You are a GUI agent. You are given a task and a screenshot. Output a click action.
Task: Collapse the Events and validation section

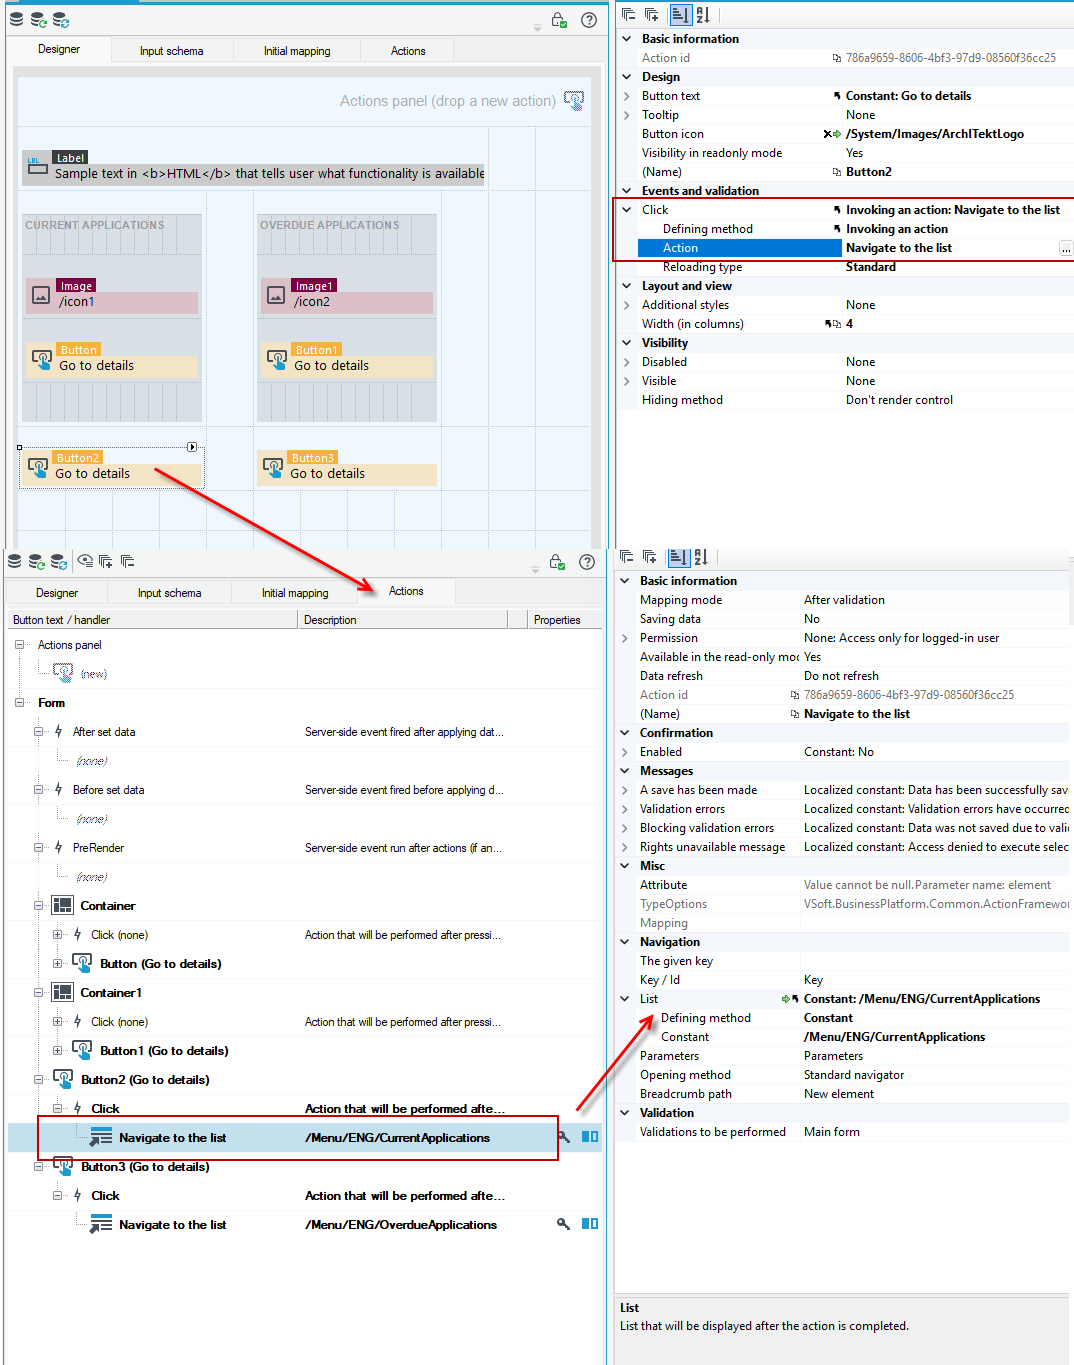point(627,191)
